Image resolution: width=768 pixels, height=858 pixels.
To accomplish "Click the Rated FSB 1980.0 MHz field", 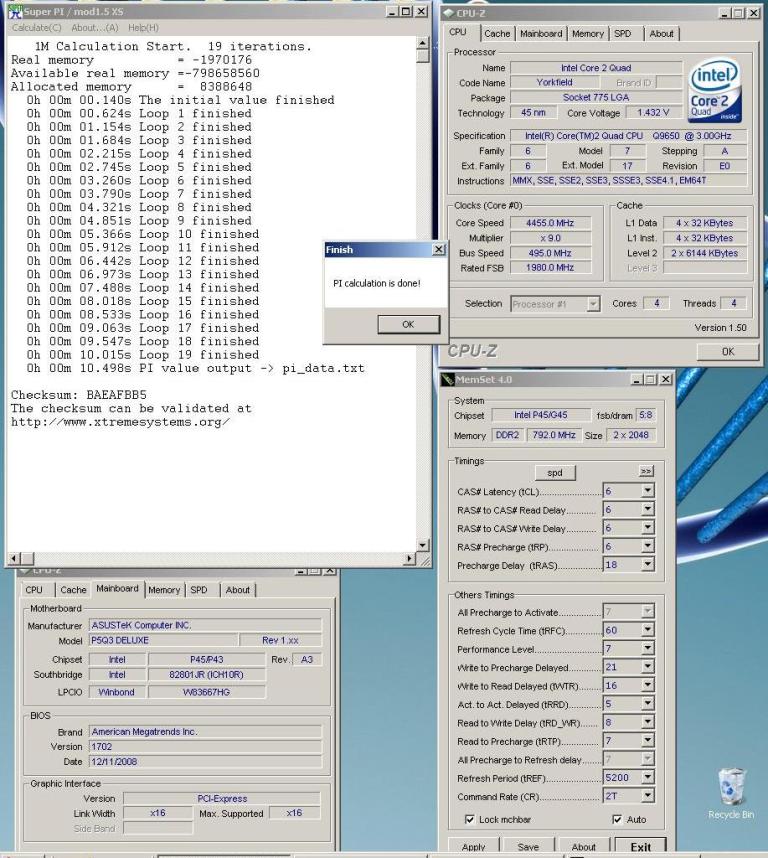I will point(550,268).
